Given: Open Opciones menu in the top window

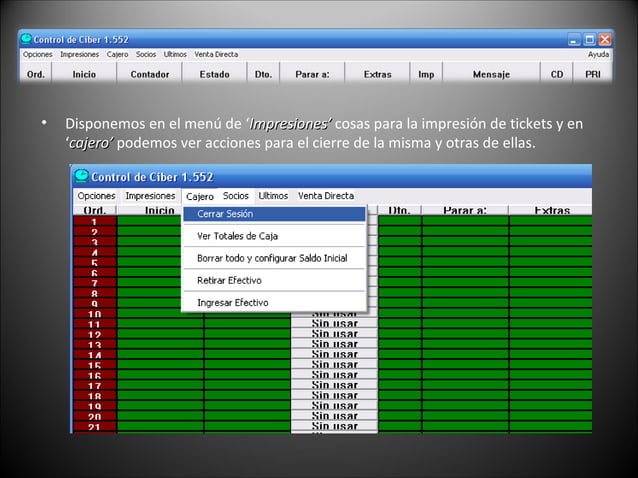Looking at the screenshot, I should [x=37, y=55].
